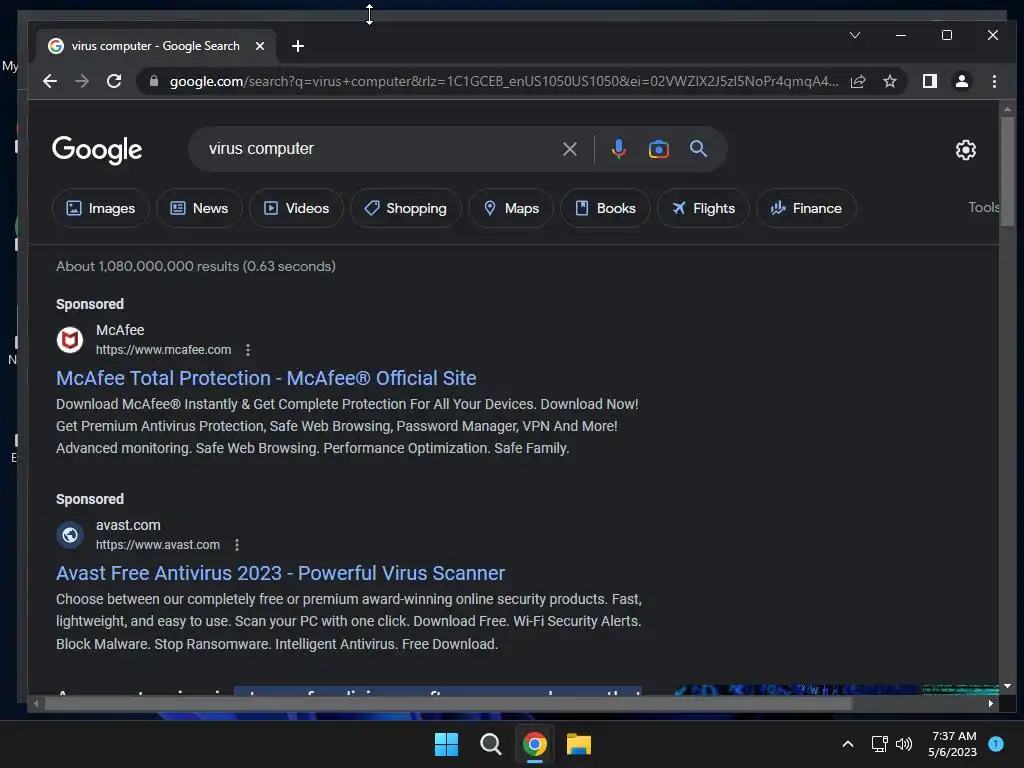Reload the Google search page
The width and height of the screenshot is (1024, 768).
[x=114, y=81]
